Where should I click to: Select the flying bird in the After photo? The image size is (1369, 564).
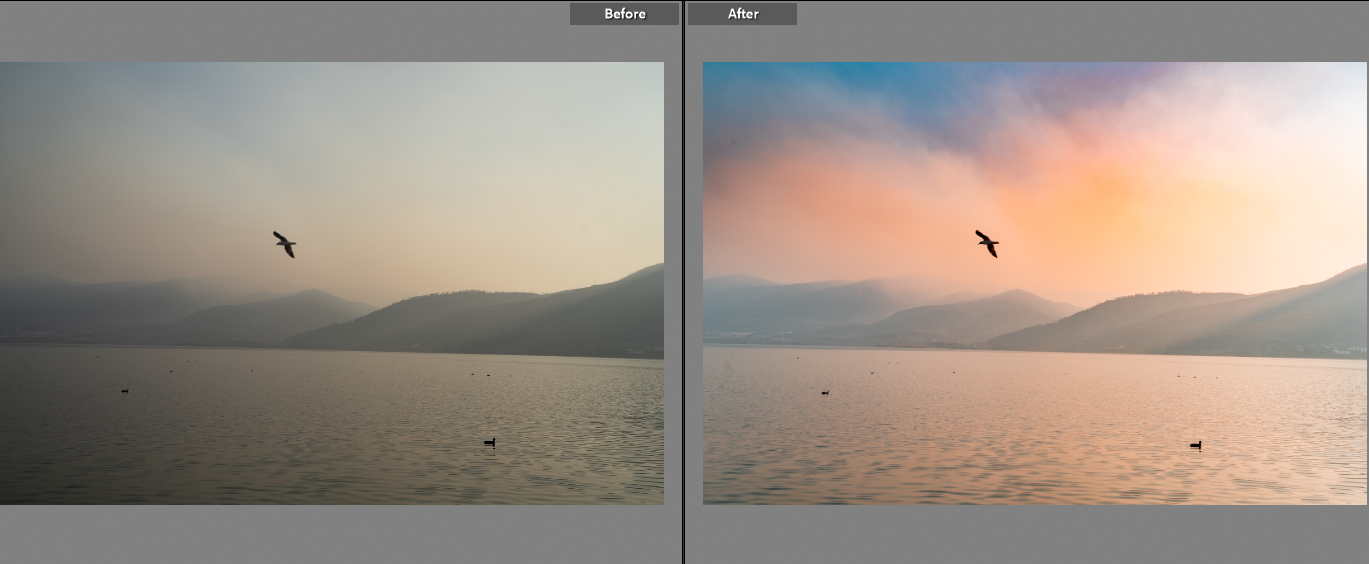[x=987, y=243]
